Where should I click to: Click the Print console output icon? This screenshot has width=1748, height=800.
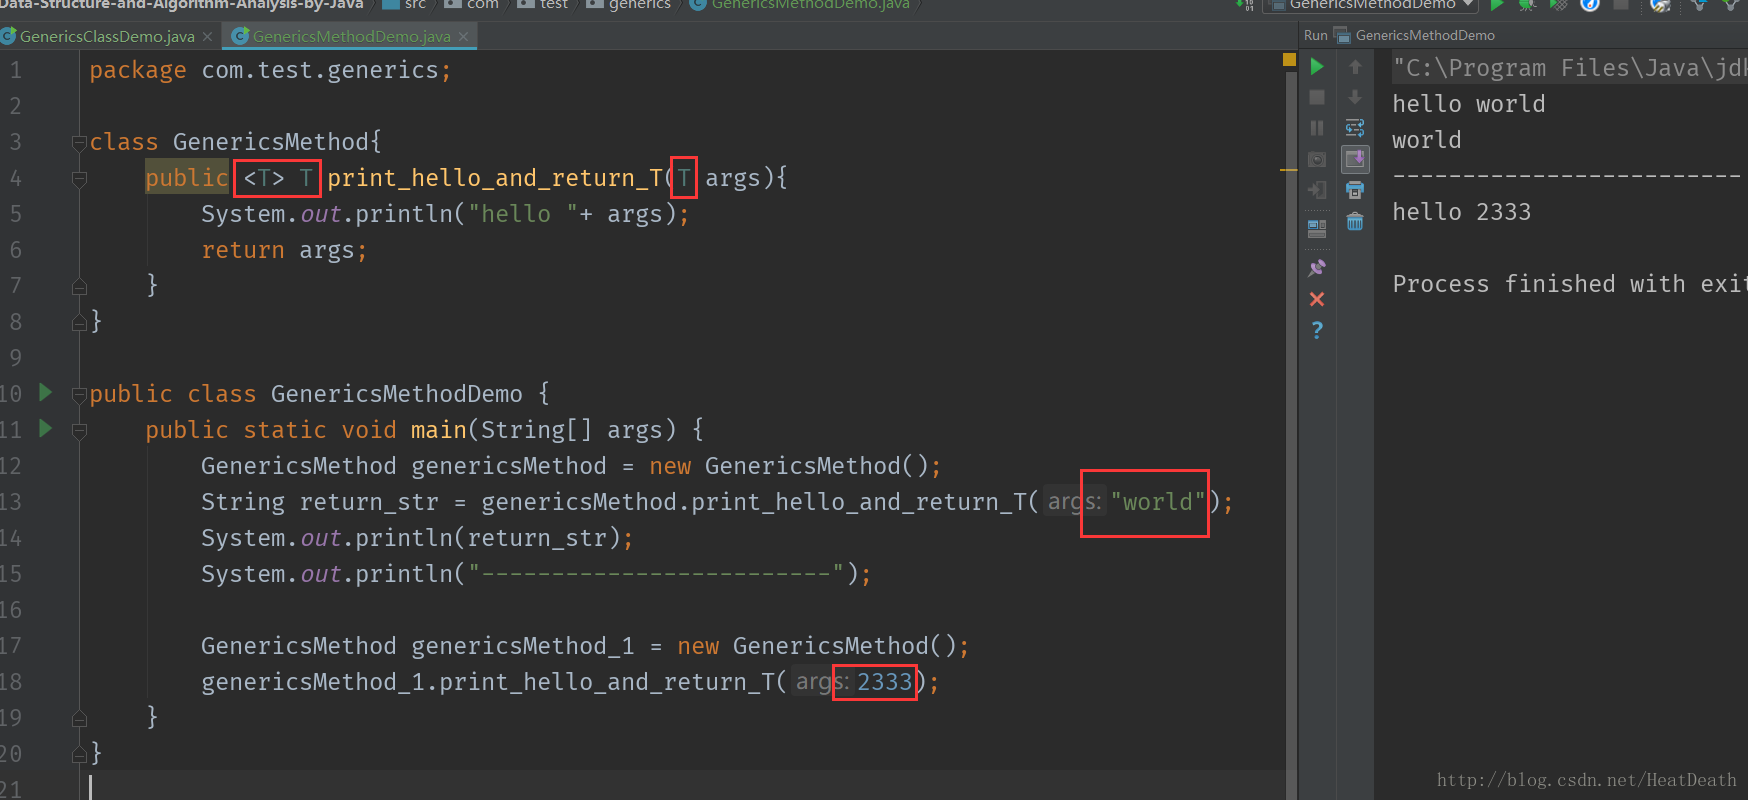coord(1355,190)
